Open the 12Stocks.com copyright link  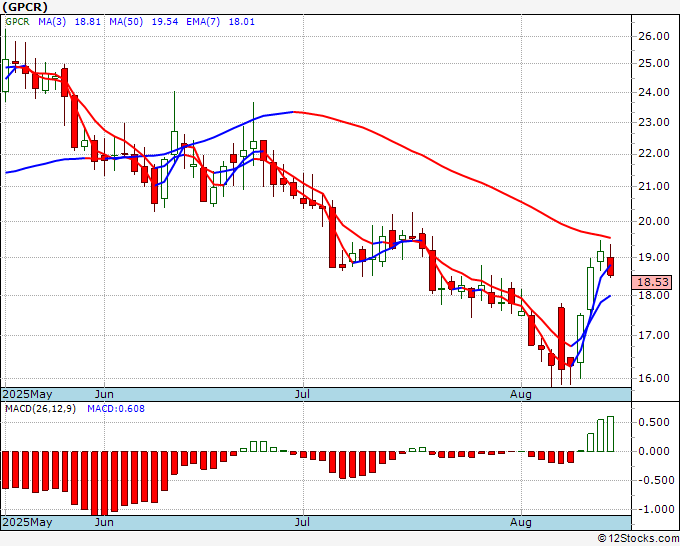[x=638, y=539]
